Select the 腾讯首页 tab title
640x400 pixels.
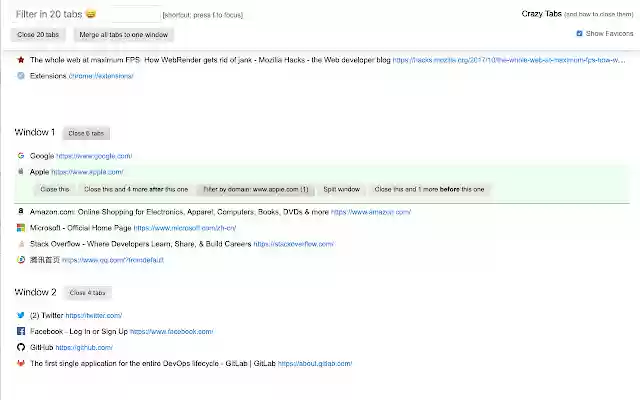45,260
